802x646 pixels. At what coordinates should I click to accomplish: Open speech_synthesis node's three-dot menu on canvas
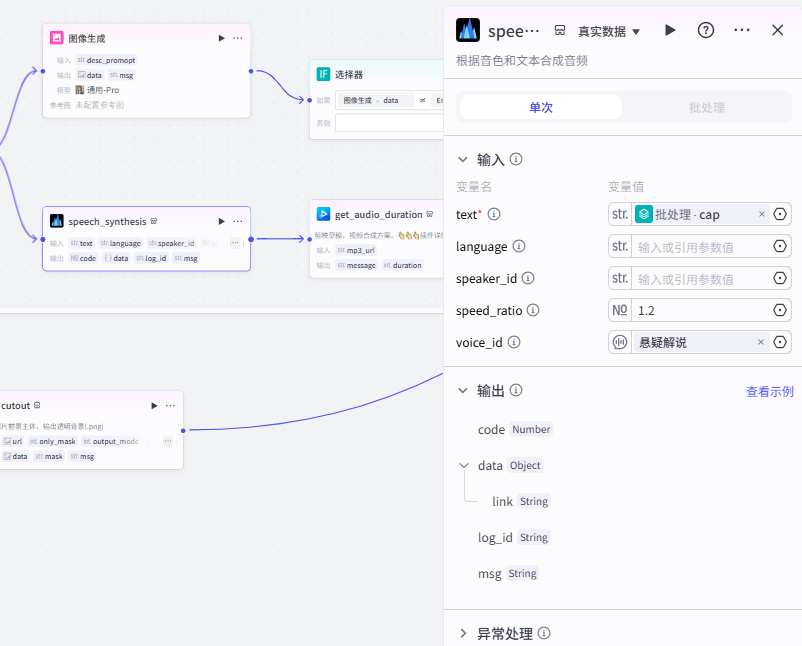click(x=238, y=221)
